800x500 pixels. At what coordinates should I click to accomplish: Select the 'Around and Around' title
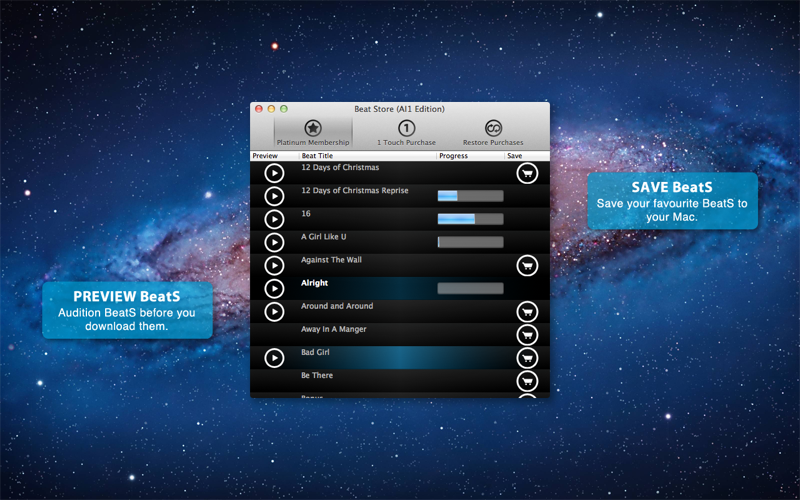pyautogui.click(x=337, y=306)
